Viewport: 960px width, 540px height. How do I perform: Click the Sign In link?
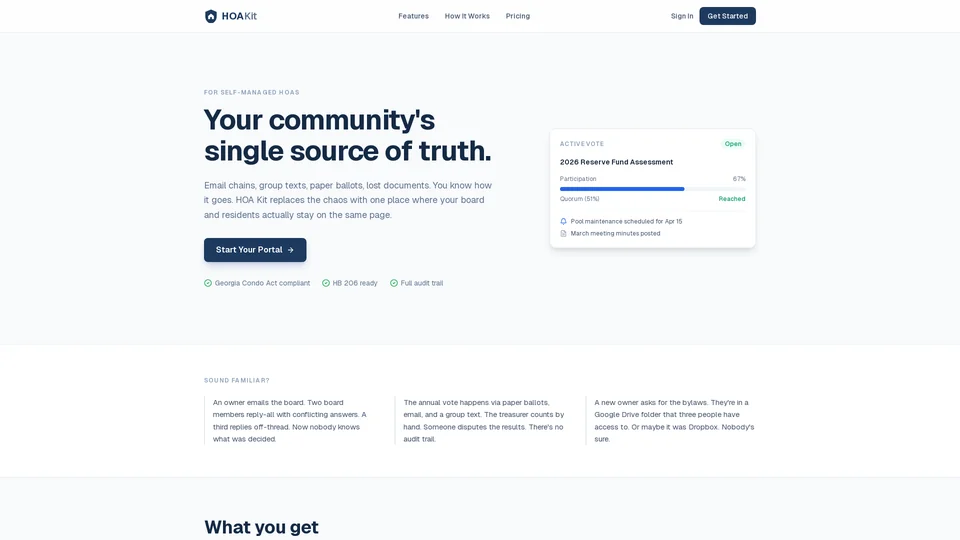click(682, 16)
